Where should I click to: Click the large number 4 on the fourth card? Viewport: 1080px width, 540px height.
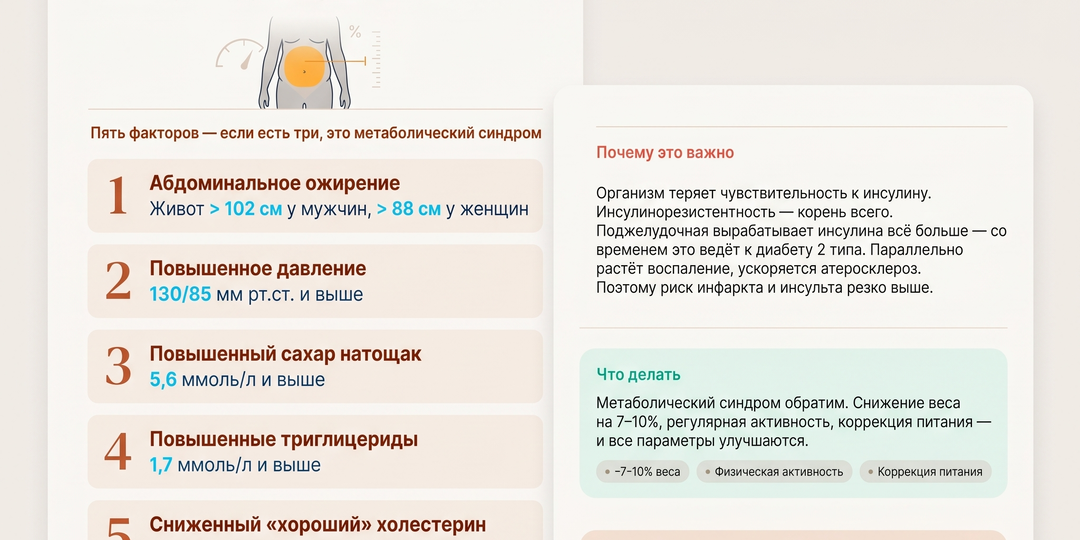pyautogui.click(x=118, y=452)
